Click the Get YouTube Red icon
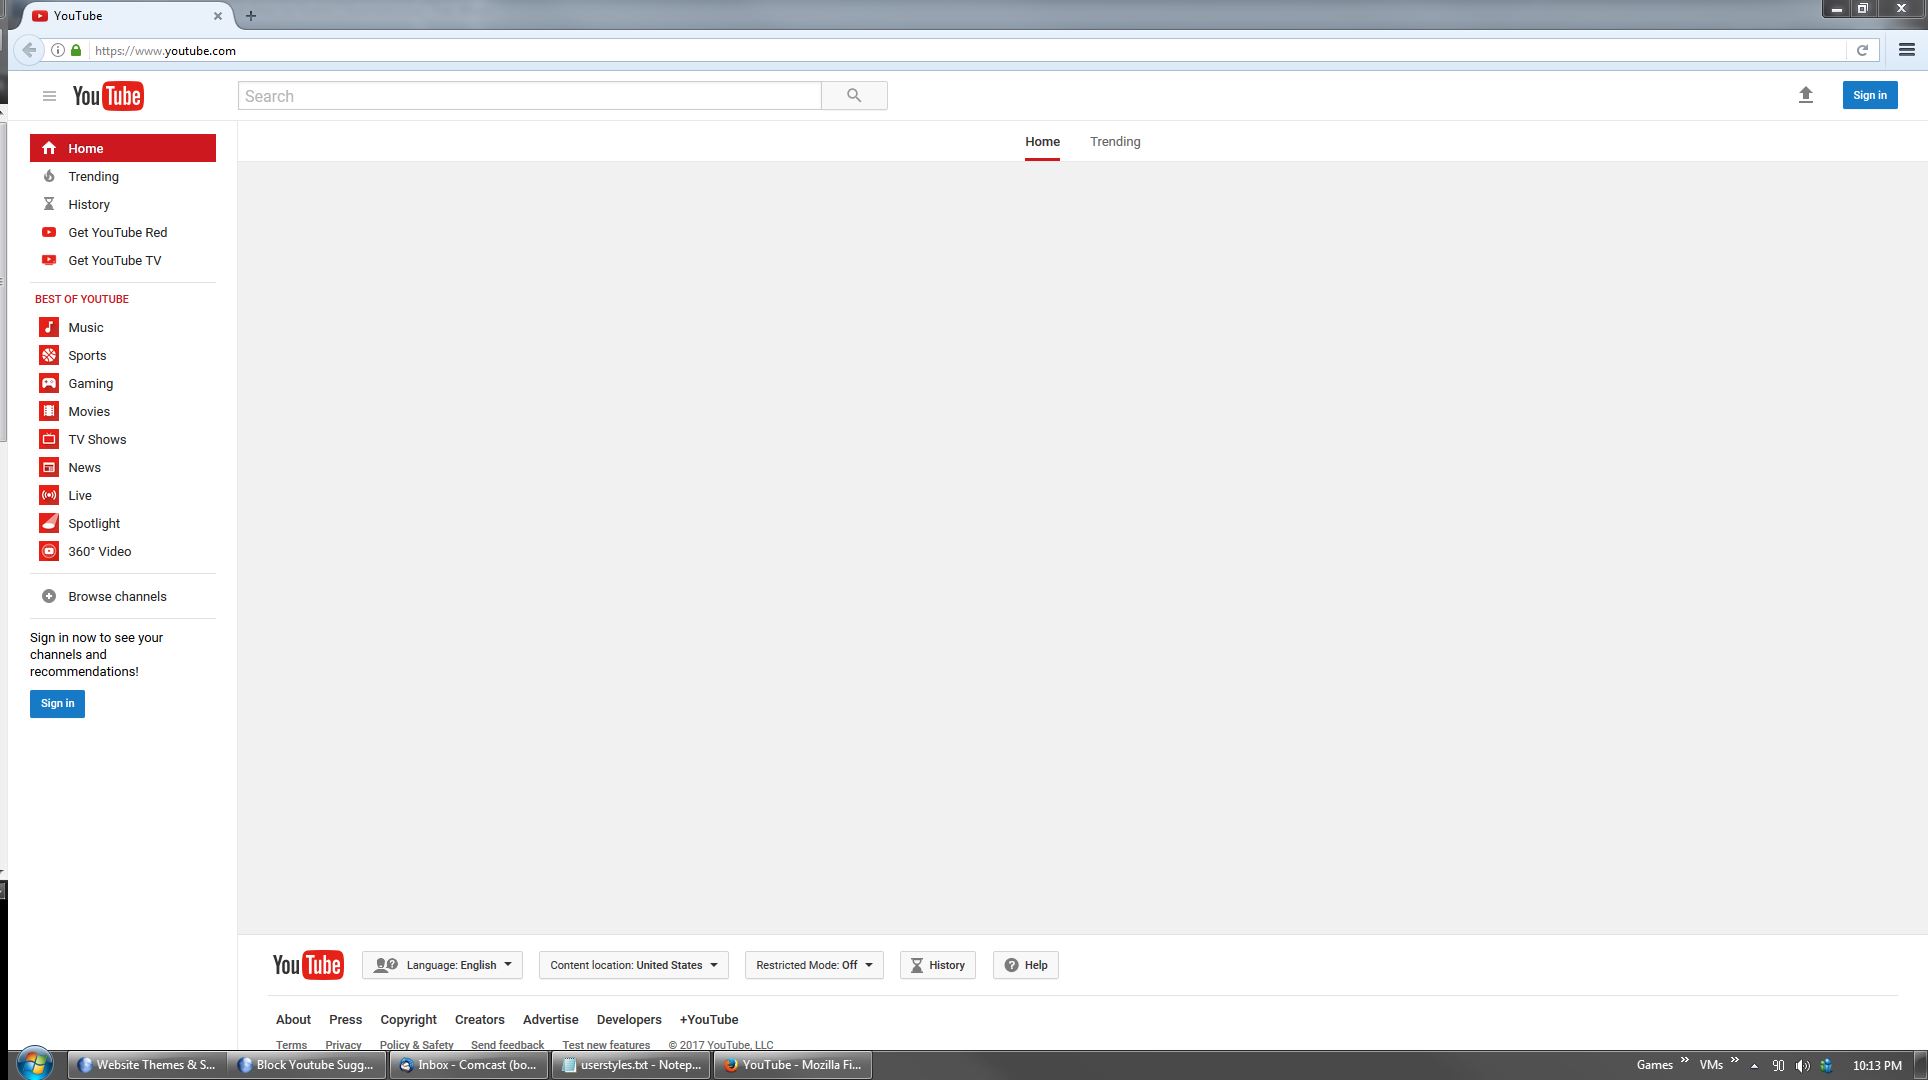 click(x=49, y=232)
